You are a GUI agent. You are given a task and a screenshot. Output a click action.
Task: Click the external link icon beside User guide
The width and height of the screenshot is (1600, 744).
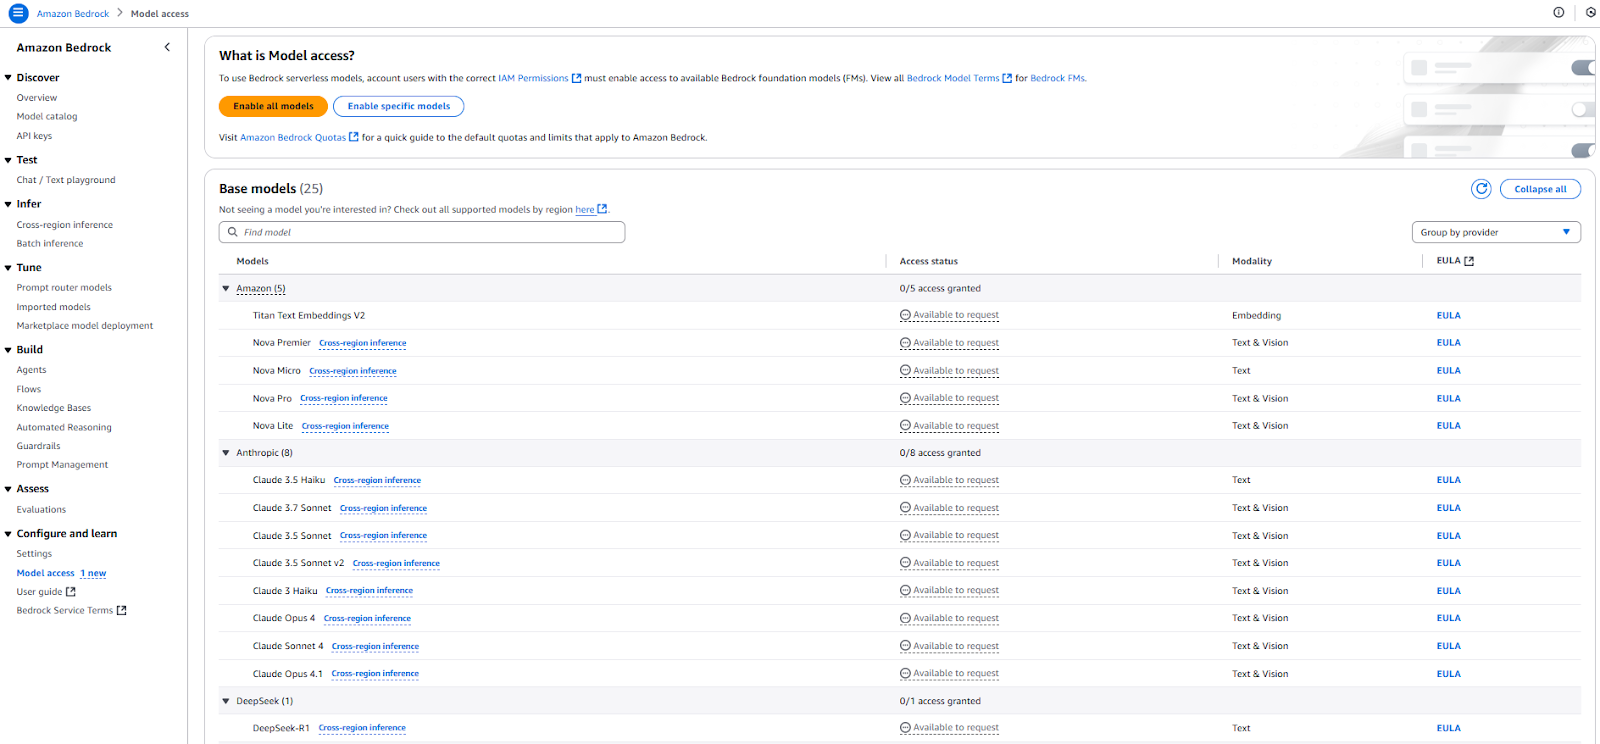click(71, 592)
